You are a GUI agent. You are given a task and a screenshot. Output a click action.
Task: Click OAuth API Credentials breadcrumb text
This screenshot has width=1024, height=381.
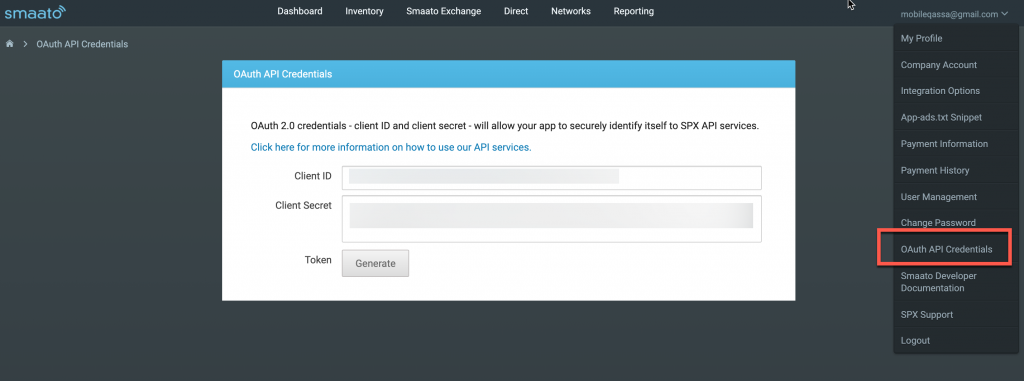click(82, 44)
